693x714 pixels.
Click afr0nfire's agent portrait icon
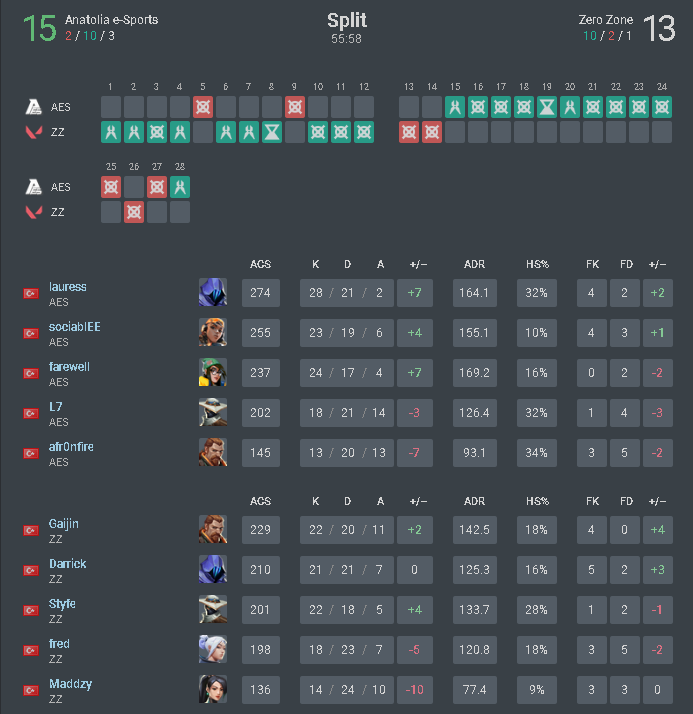click(212, 452)
